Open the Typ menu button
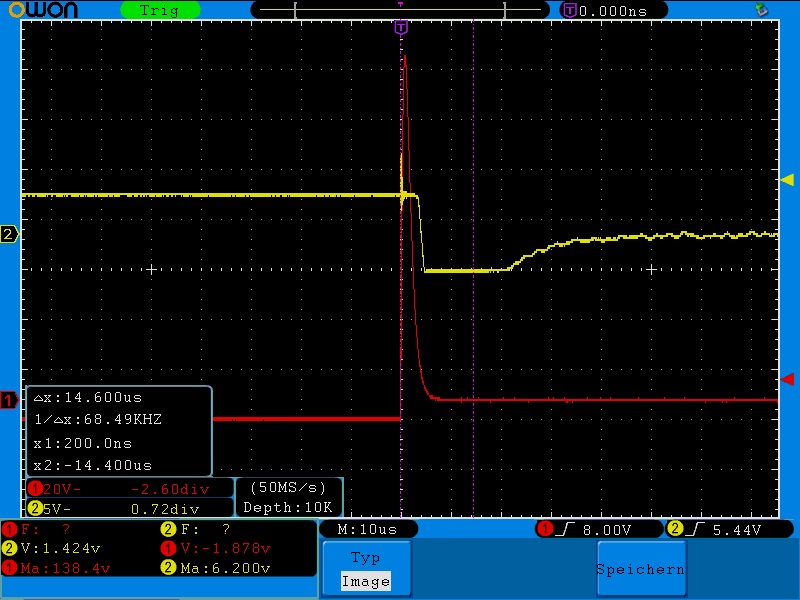Viewport: 800px width, 600px height. (x=366, y=568)
